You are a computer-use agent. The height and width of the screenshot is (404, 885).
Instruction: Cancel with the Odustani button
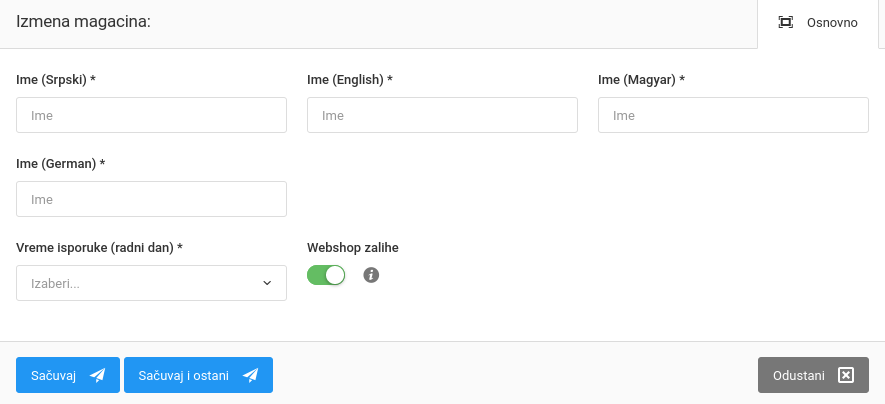813,375
